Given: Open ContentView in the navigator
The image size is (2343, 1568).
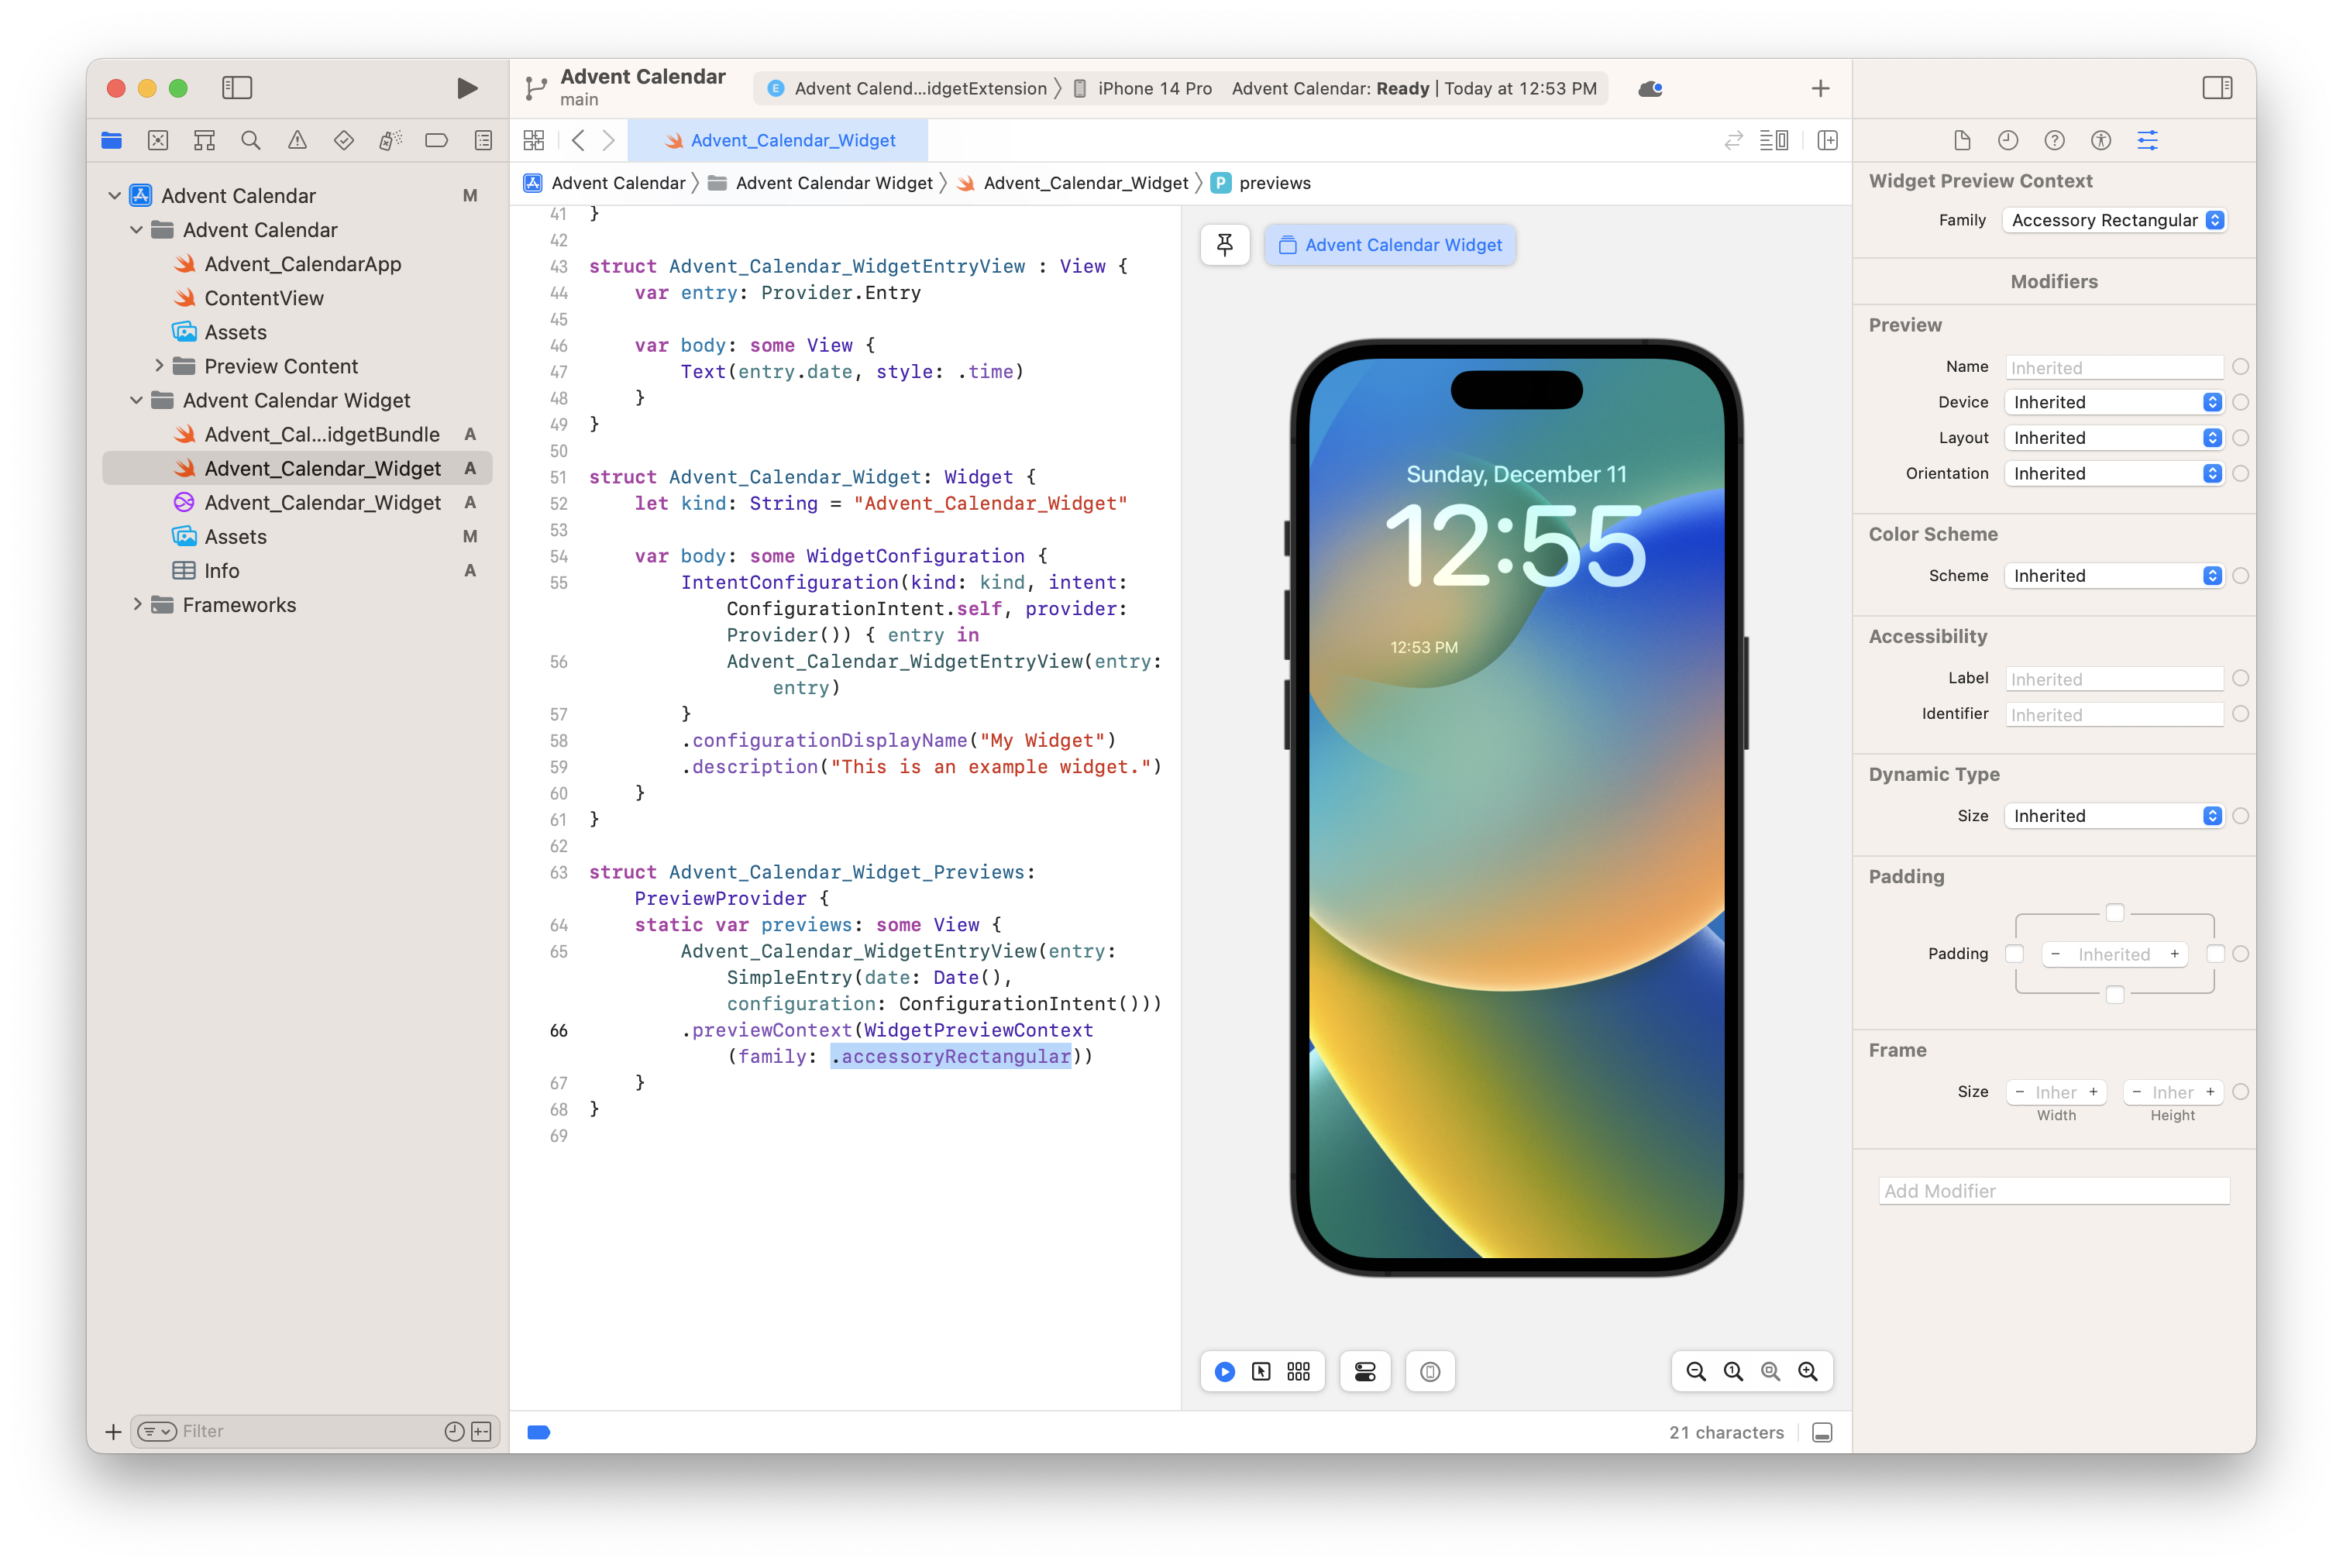Looking at the screenshot, I should point(264,298).
